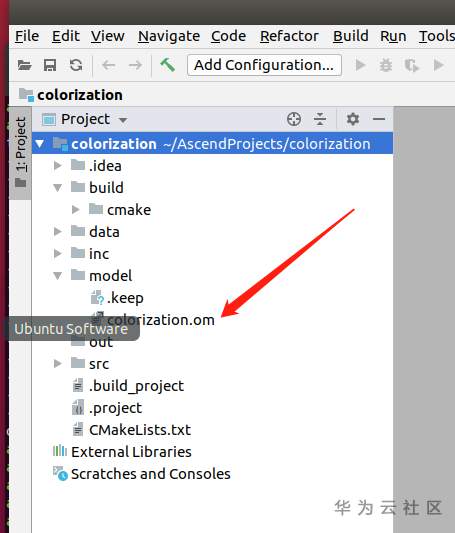The width and height of the screenshot is (455, 533).
Task: Expand the cmake folder
Action: [x=75, y=210]
